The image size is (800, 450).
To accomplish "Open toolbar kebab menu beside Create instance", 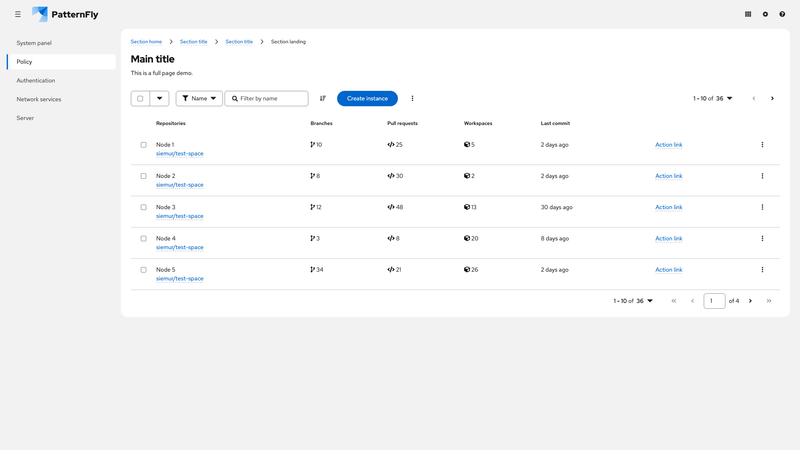I will pos(413,99).
